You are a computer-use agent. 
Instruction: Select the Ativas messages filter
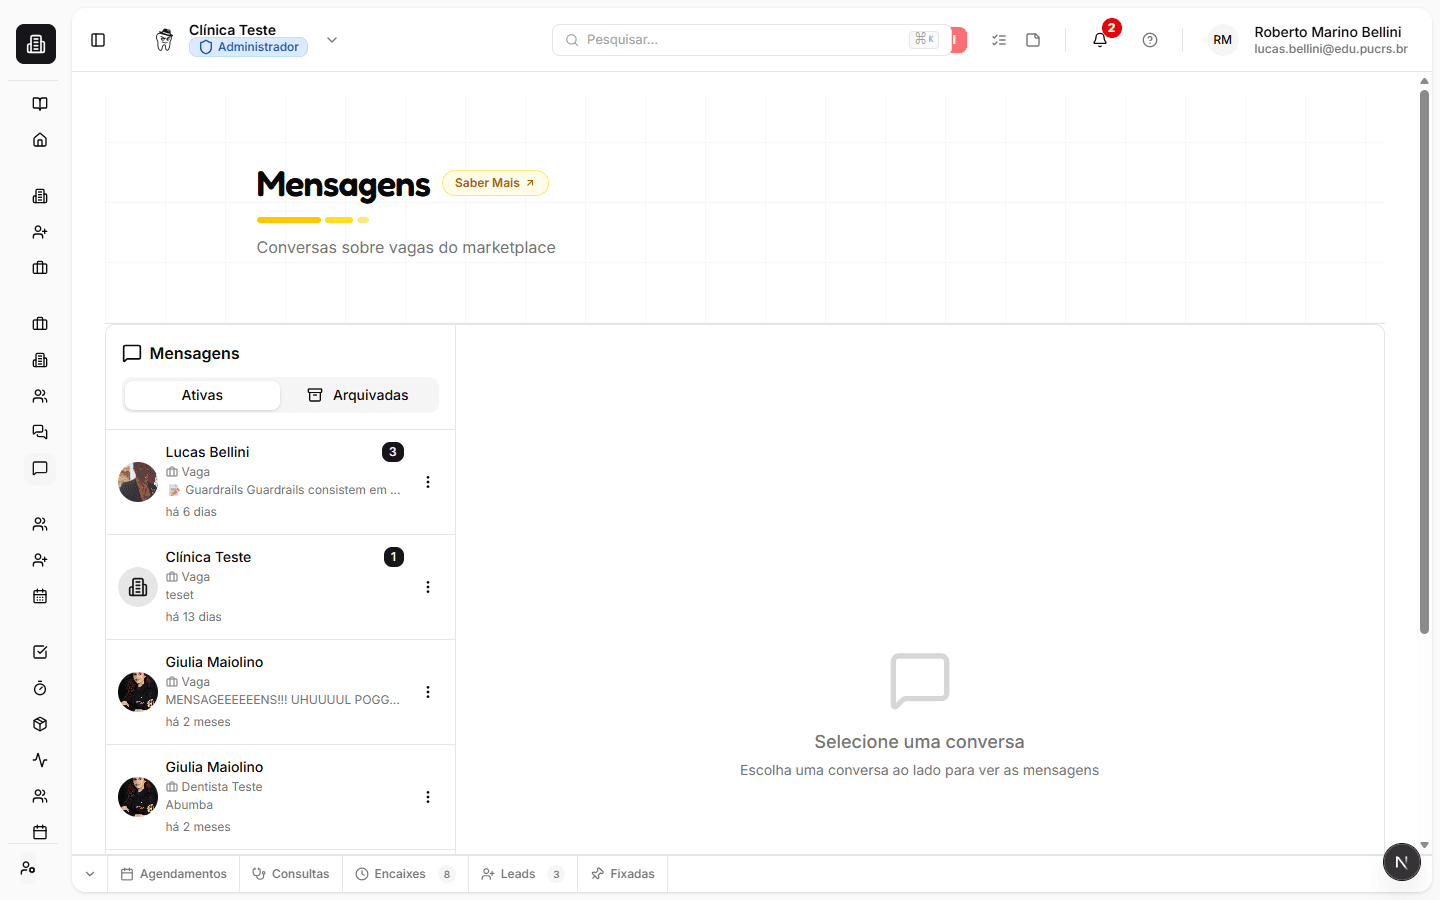(202, 394)
